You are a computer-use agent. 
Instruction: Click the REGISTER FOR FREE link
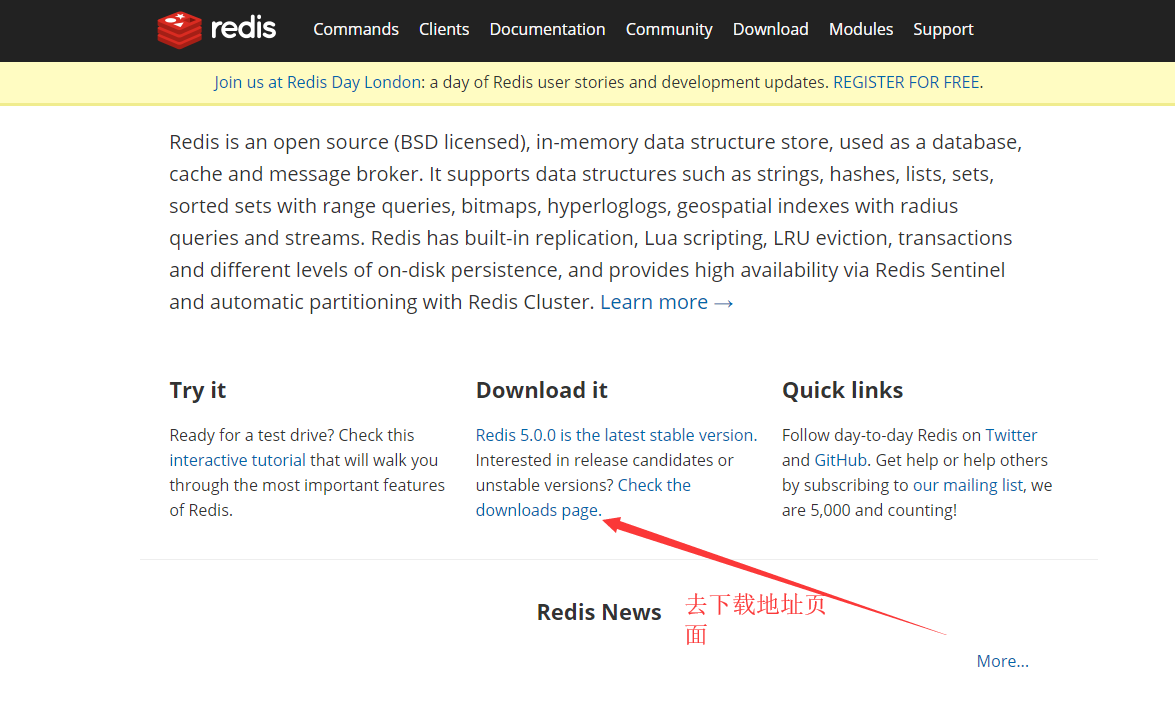(906, 82)
